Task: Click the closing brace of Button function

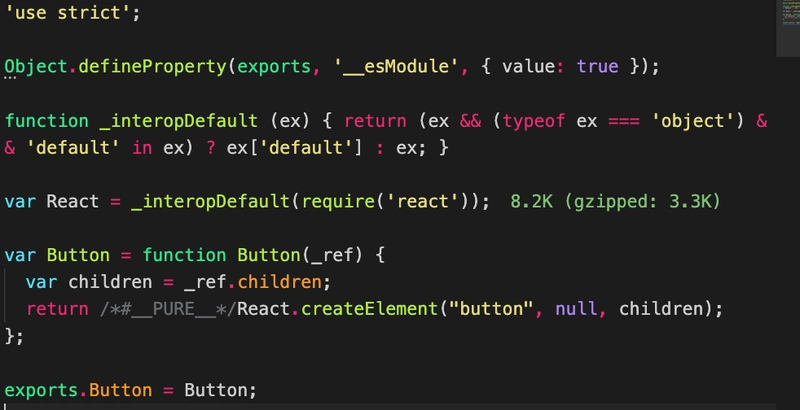Action: click(x=10, y=335)
